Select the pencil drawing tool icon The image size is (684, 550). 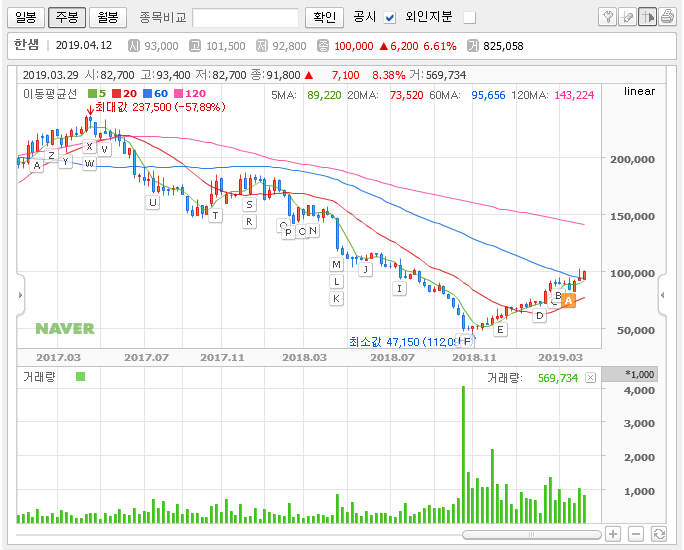tap(627, 17)
